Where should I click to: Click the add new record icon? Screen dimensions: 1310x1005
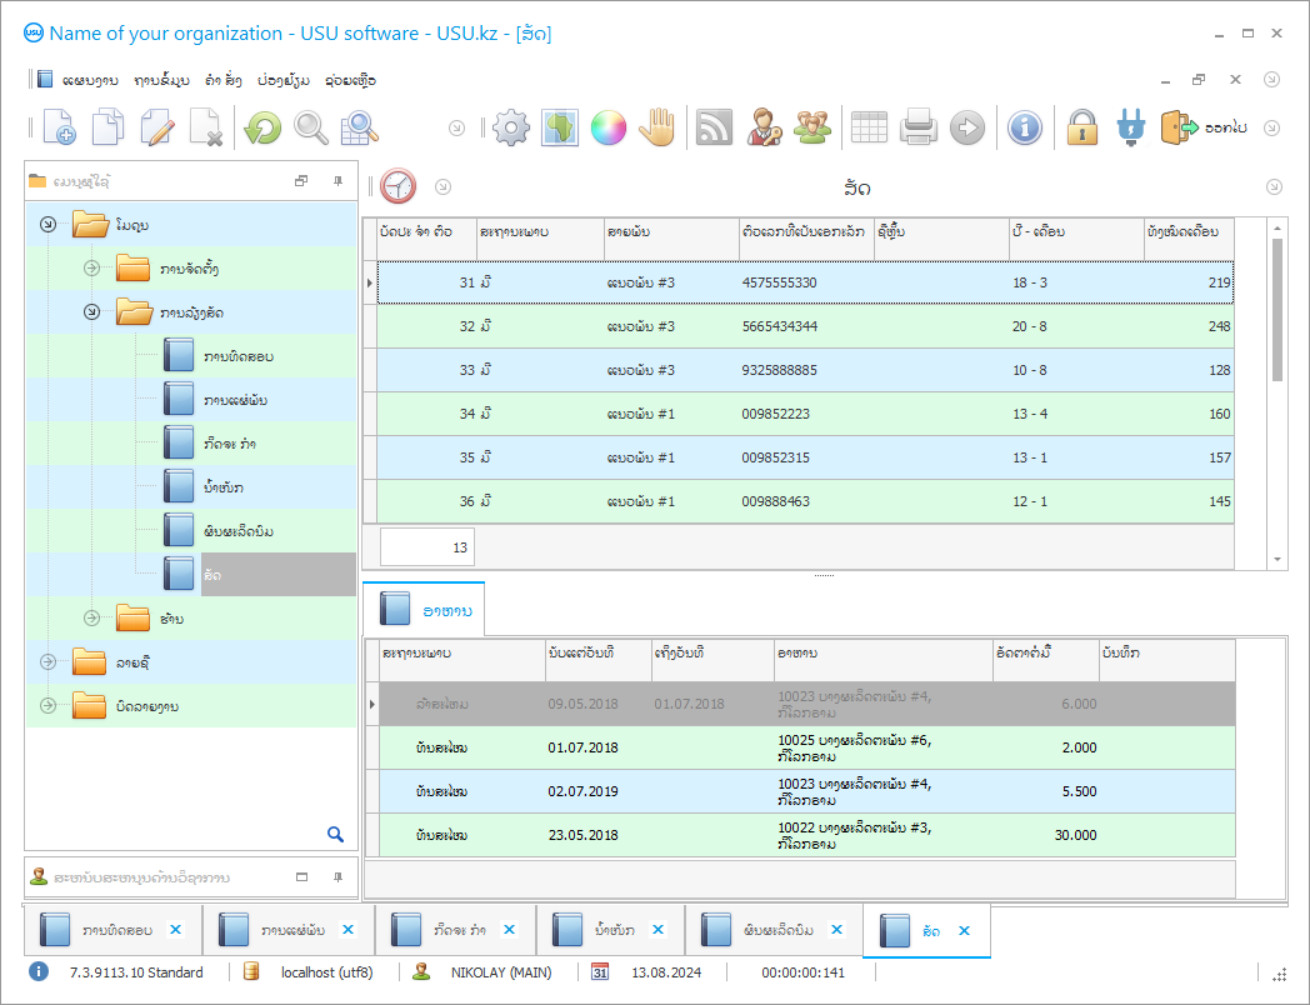pos(59,128)
